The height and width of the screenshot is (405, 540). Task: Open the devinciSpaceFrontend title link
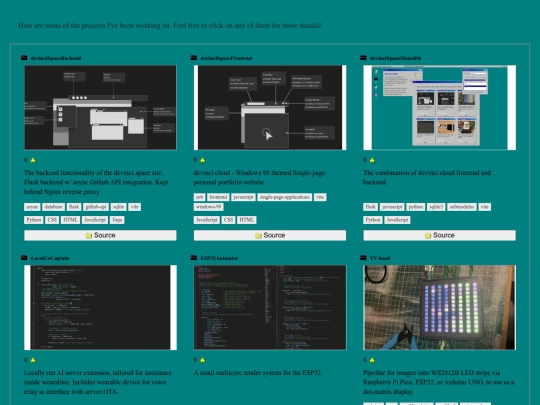tap(226, 58)
